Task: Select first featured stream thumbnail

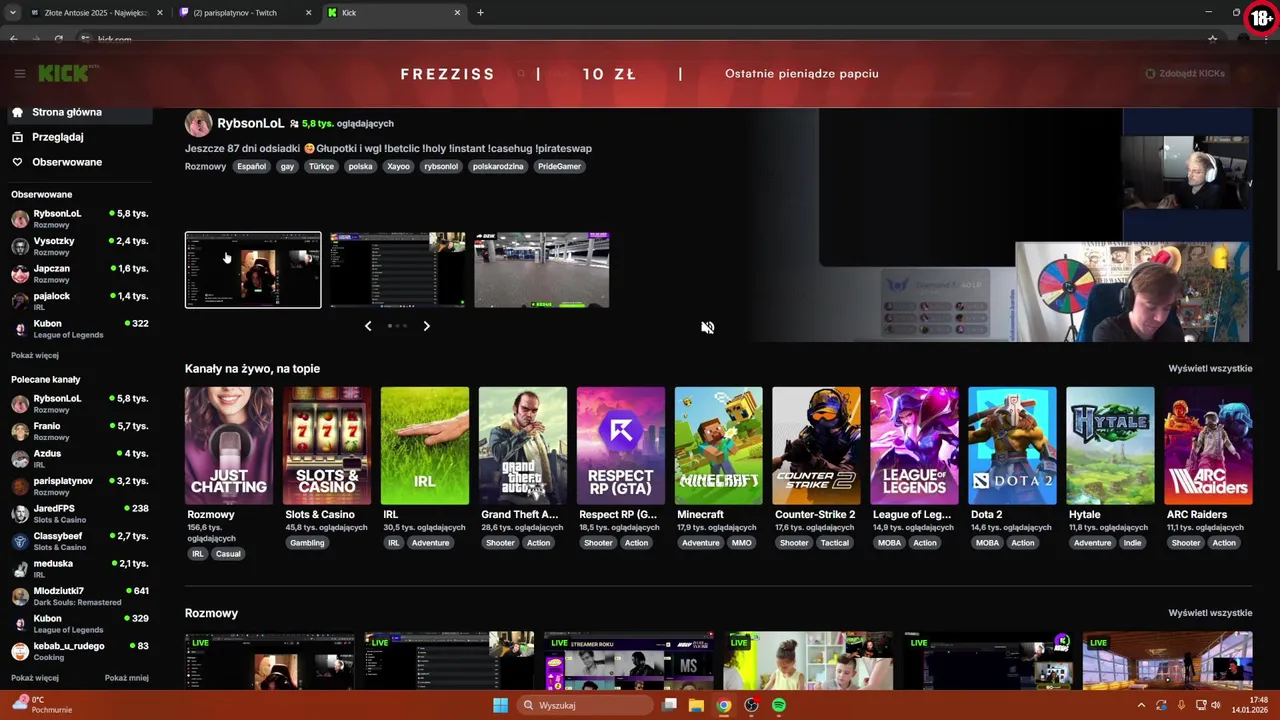Action: click(x=253, y=270)
